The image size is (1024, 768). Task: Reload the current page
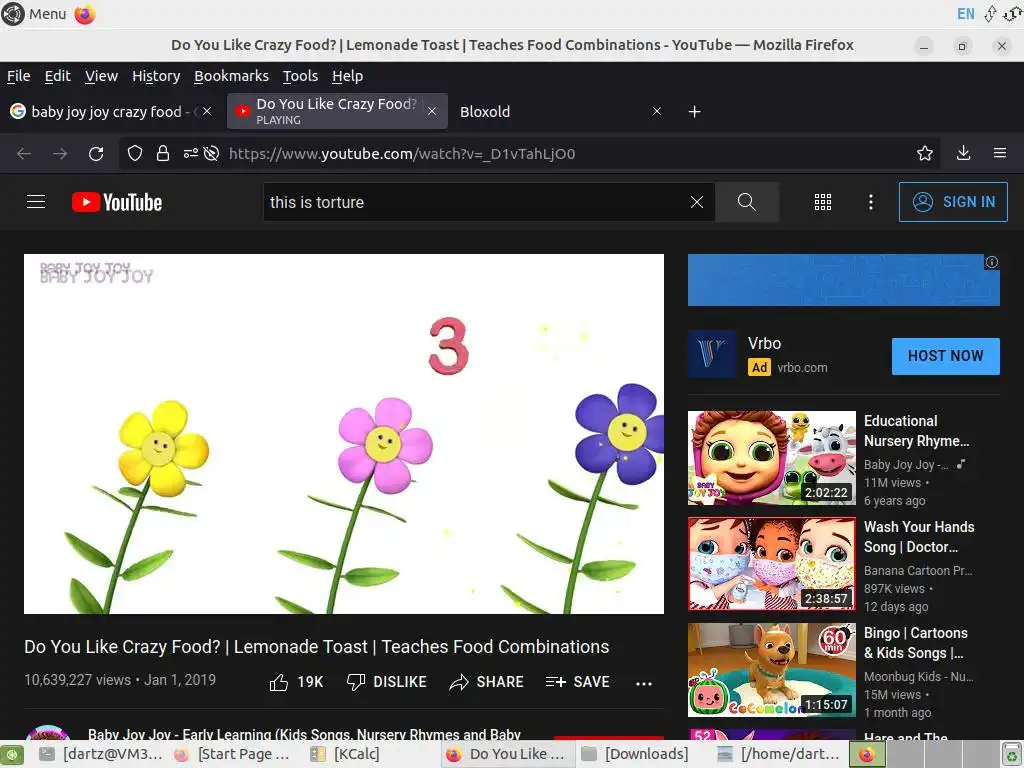[x=96, y=153]
